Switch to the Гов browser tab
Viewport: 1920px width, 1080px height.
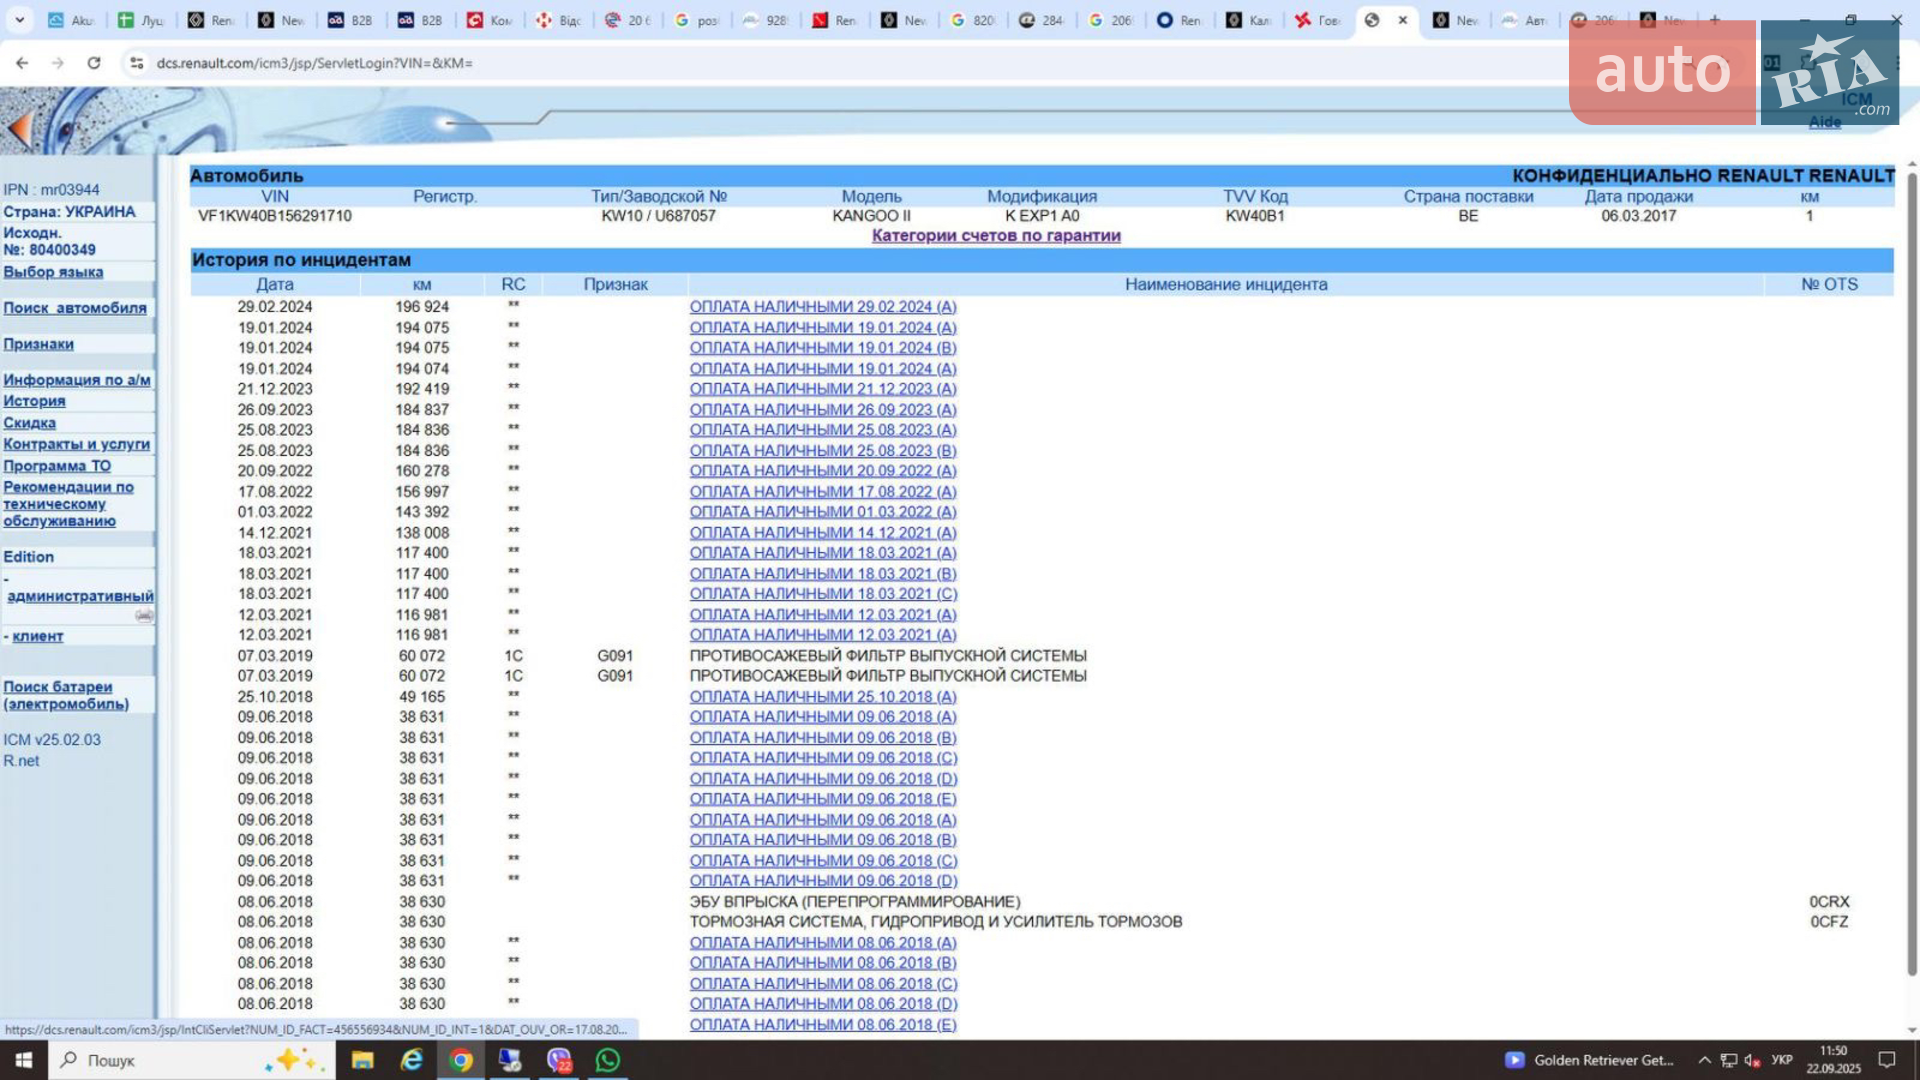(1319, 20)
